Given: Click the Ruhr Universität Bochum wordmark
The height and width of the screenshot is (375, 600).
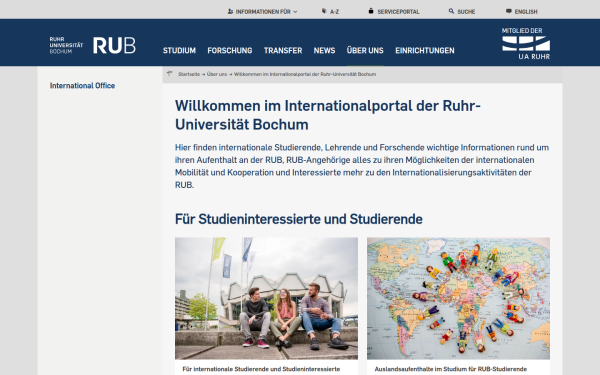Looking at the screenshot, I should tap(66, 45).
